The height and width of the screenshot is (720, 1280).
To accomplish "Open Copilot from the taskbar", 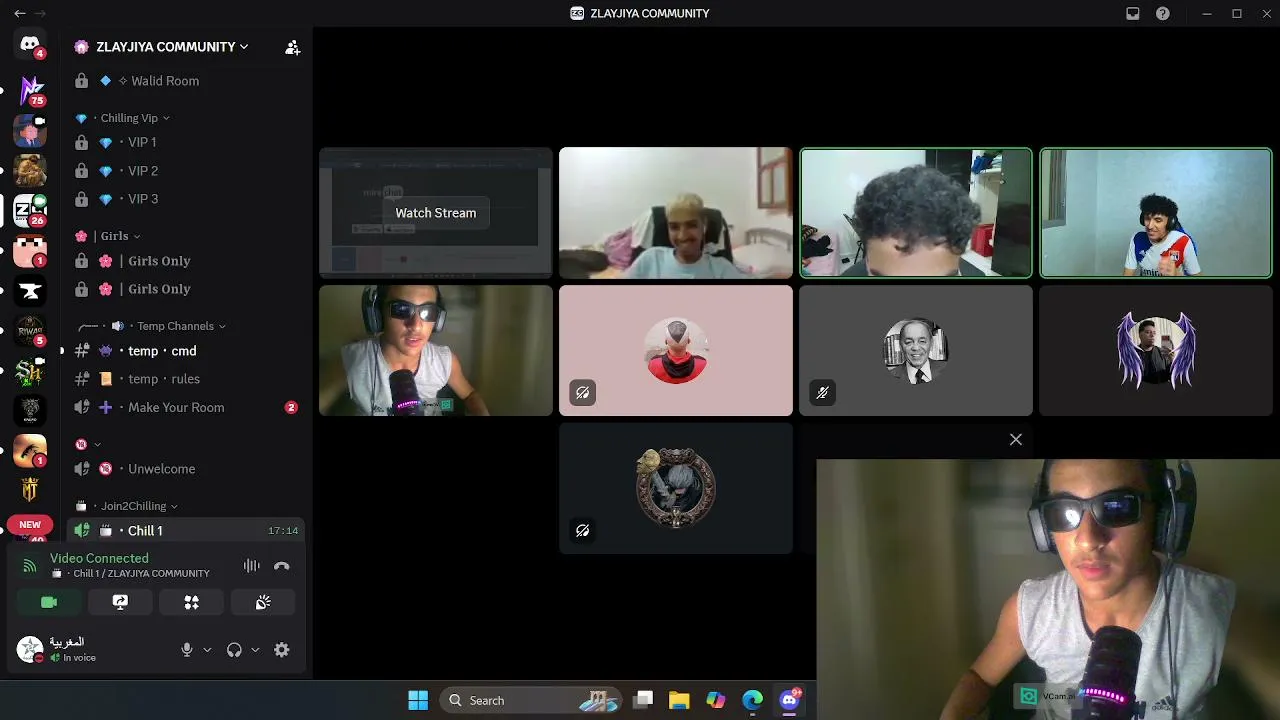I will (716, 700).
